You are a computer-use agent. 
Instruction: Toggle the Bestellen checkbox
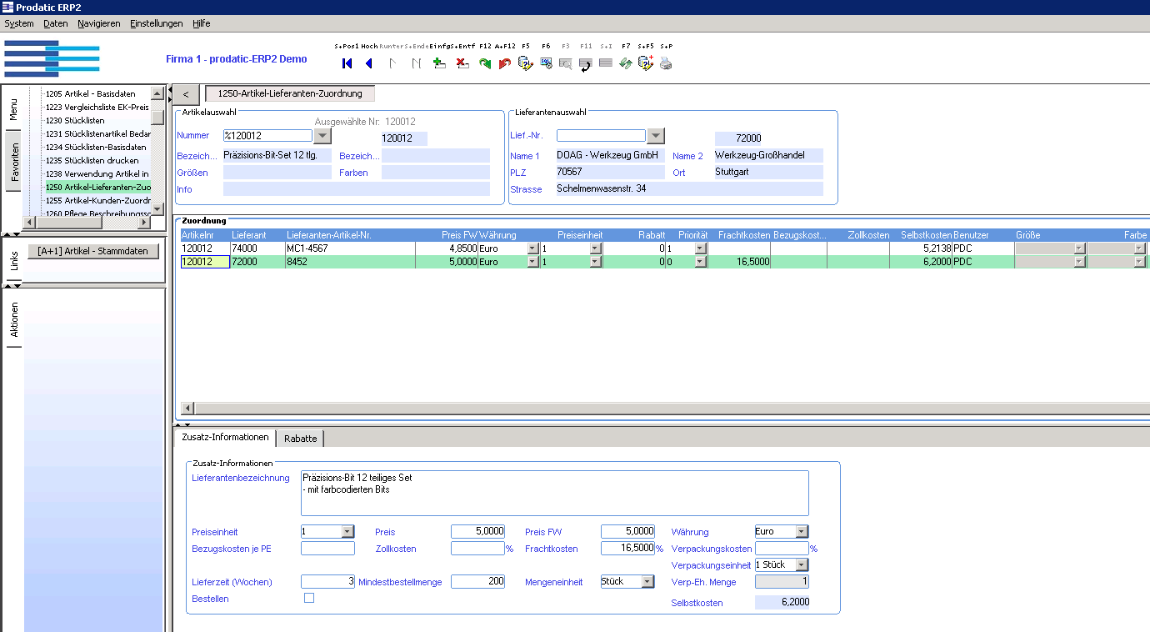(309, 598)
